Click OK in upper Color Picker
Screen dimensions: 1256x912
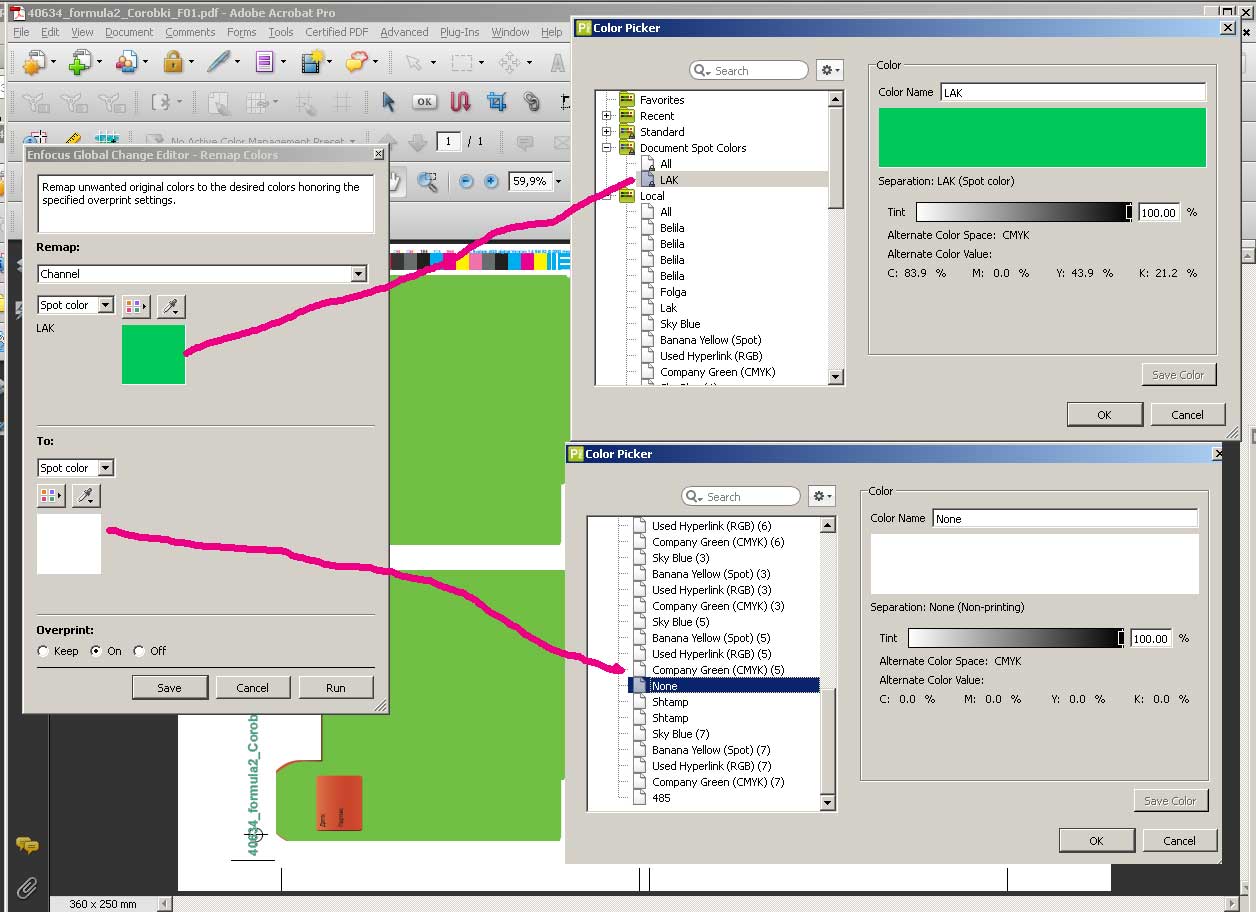click(x=1104, y=414)
